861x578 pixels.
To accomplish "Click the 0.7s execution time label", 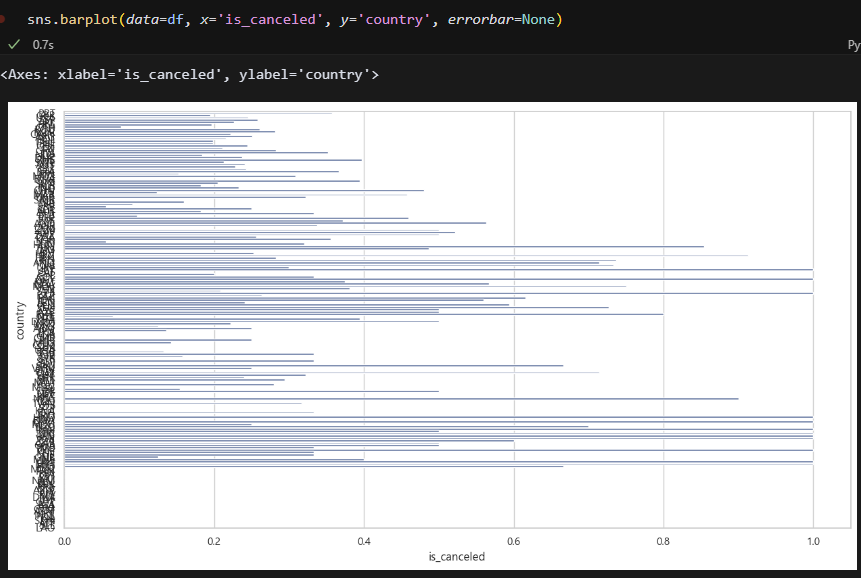I will click(x=43, y=45).
